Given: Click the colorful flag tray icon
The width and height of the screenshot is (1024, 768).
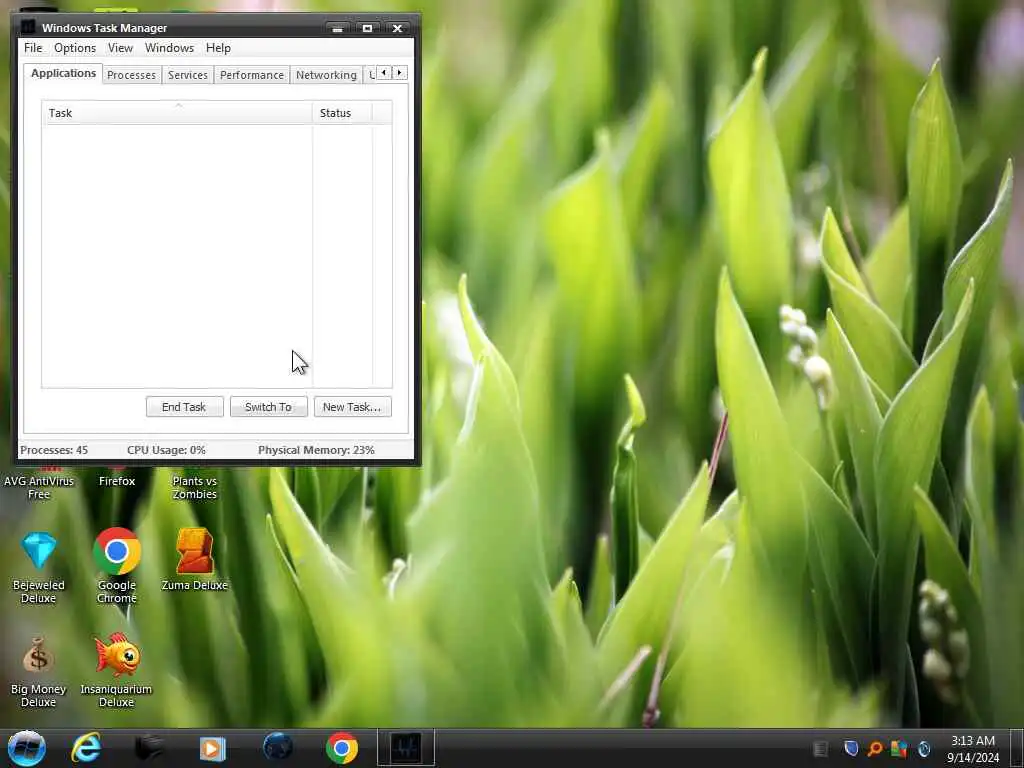Looking at the screenshot, I should (x=899, y=748).
